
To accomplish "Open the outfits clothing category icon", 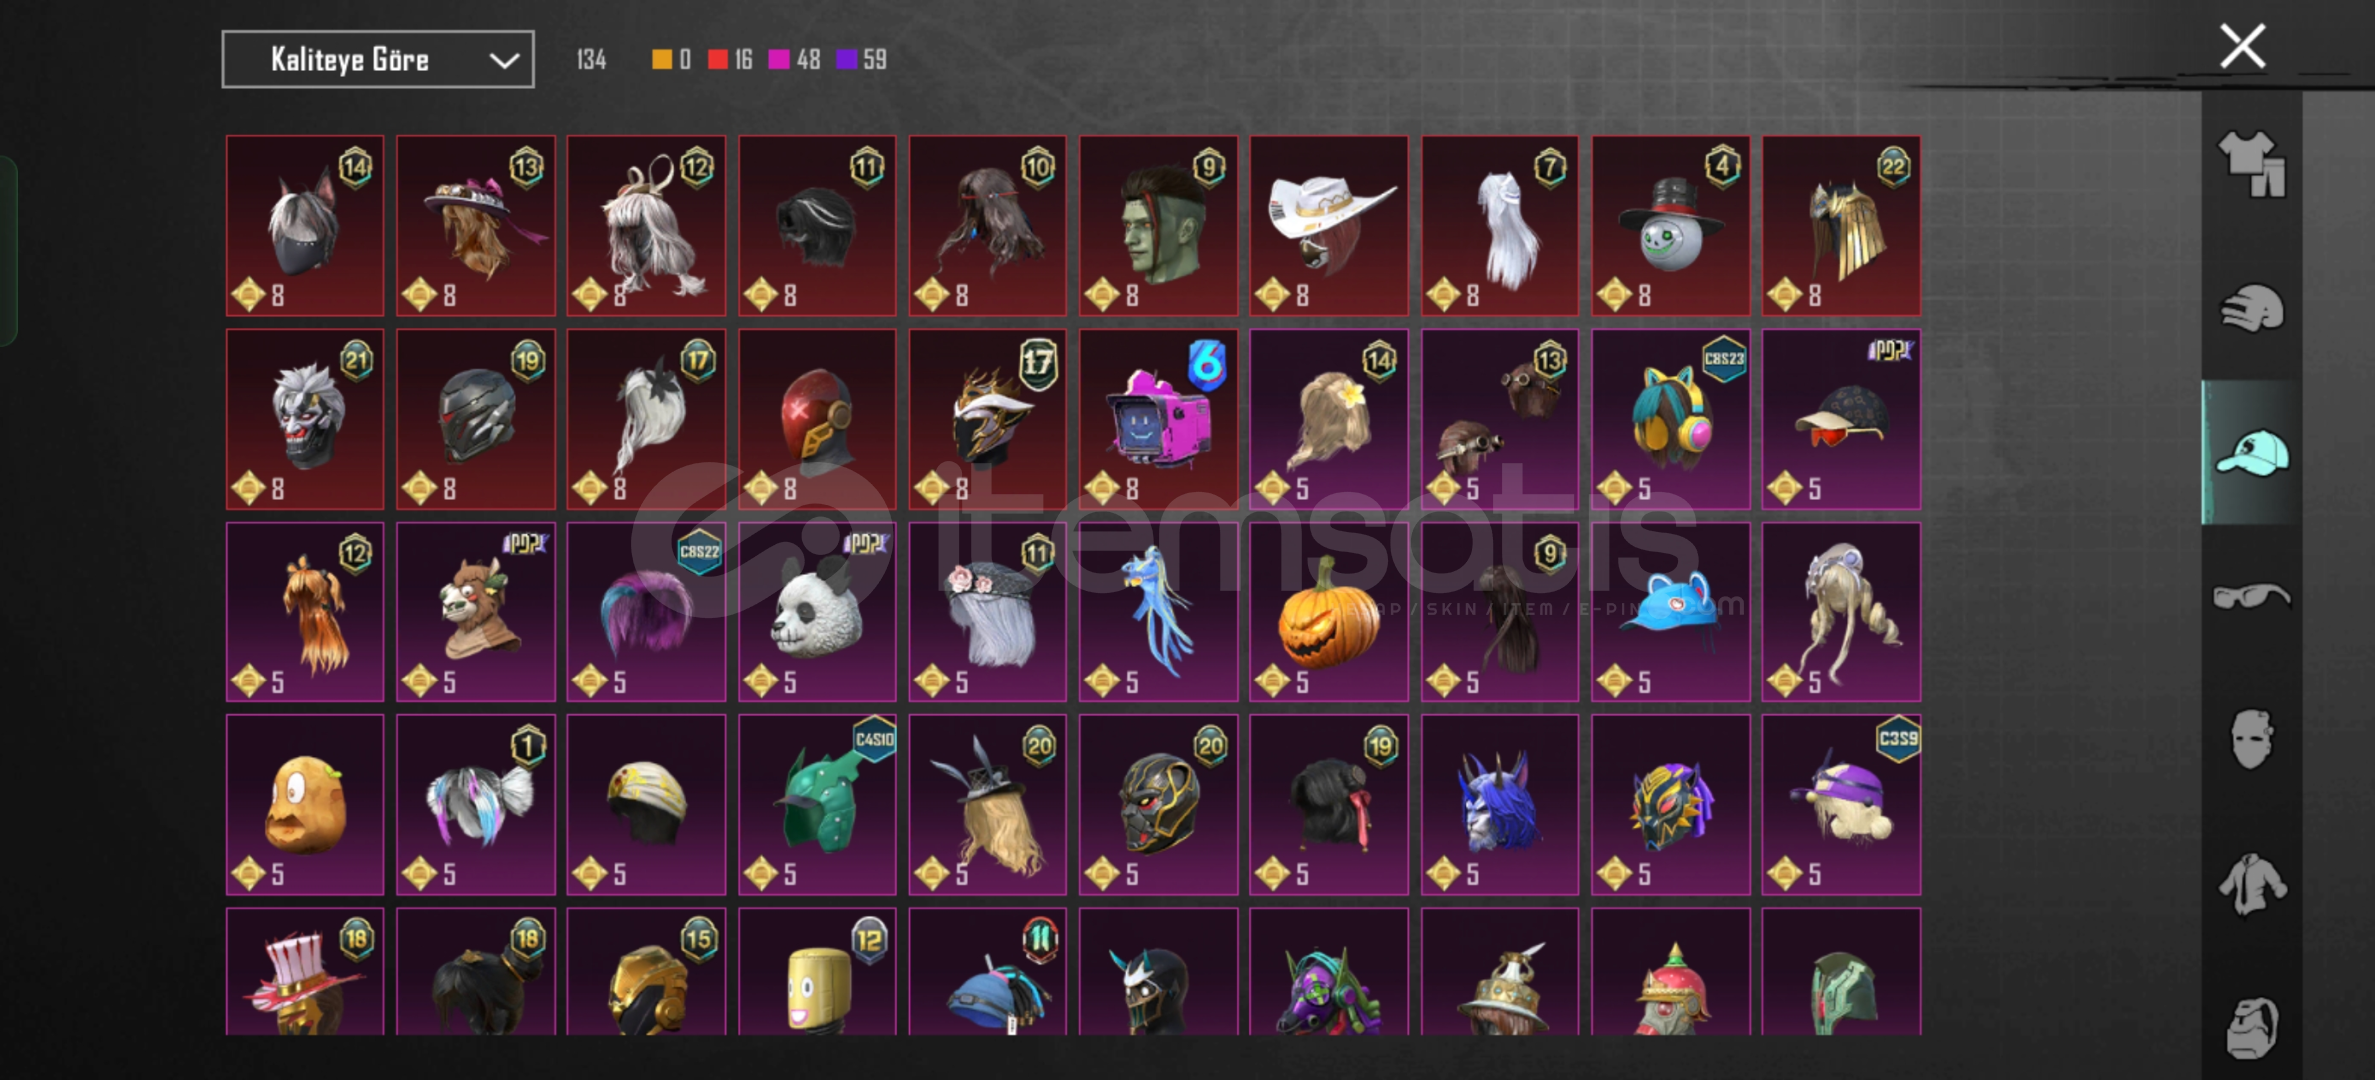I will 2252,164.
